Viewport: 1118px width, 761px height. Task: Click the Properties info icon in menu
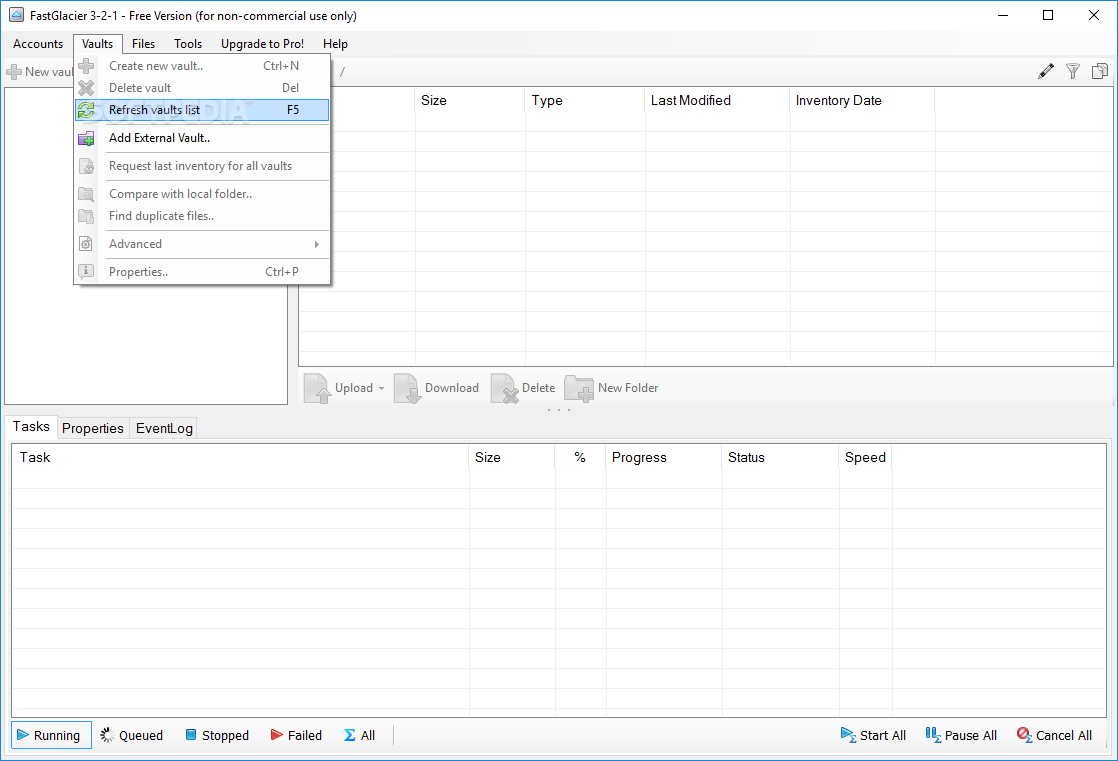pyautogui.click(x=86, y=272)
